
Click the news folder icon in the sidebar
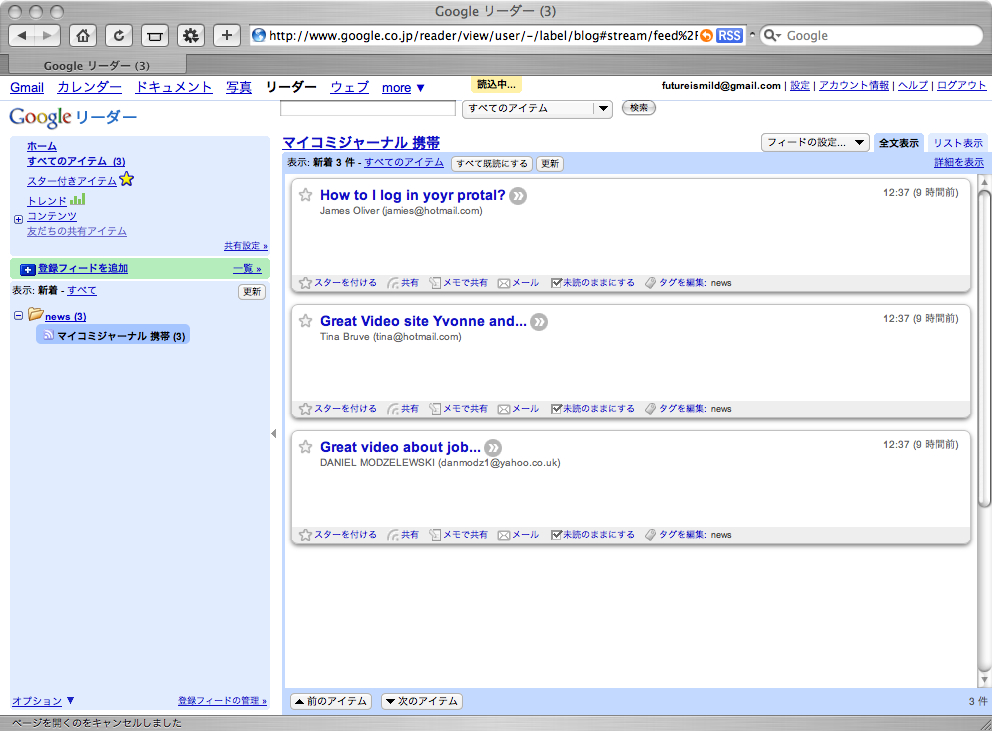(35, 314)
